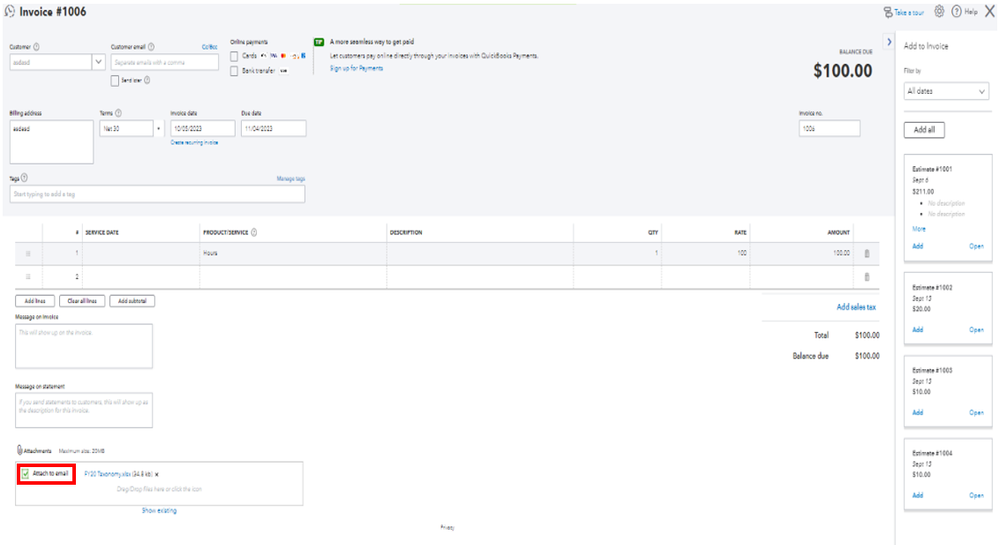999x545 pixels.
Task: Add Estimate #1004 to the invoice
Action: 917,495
